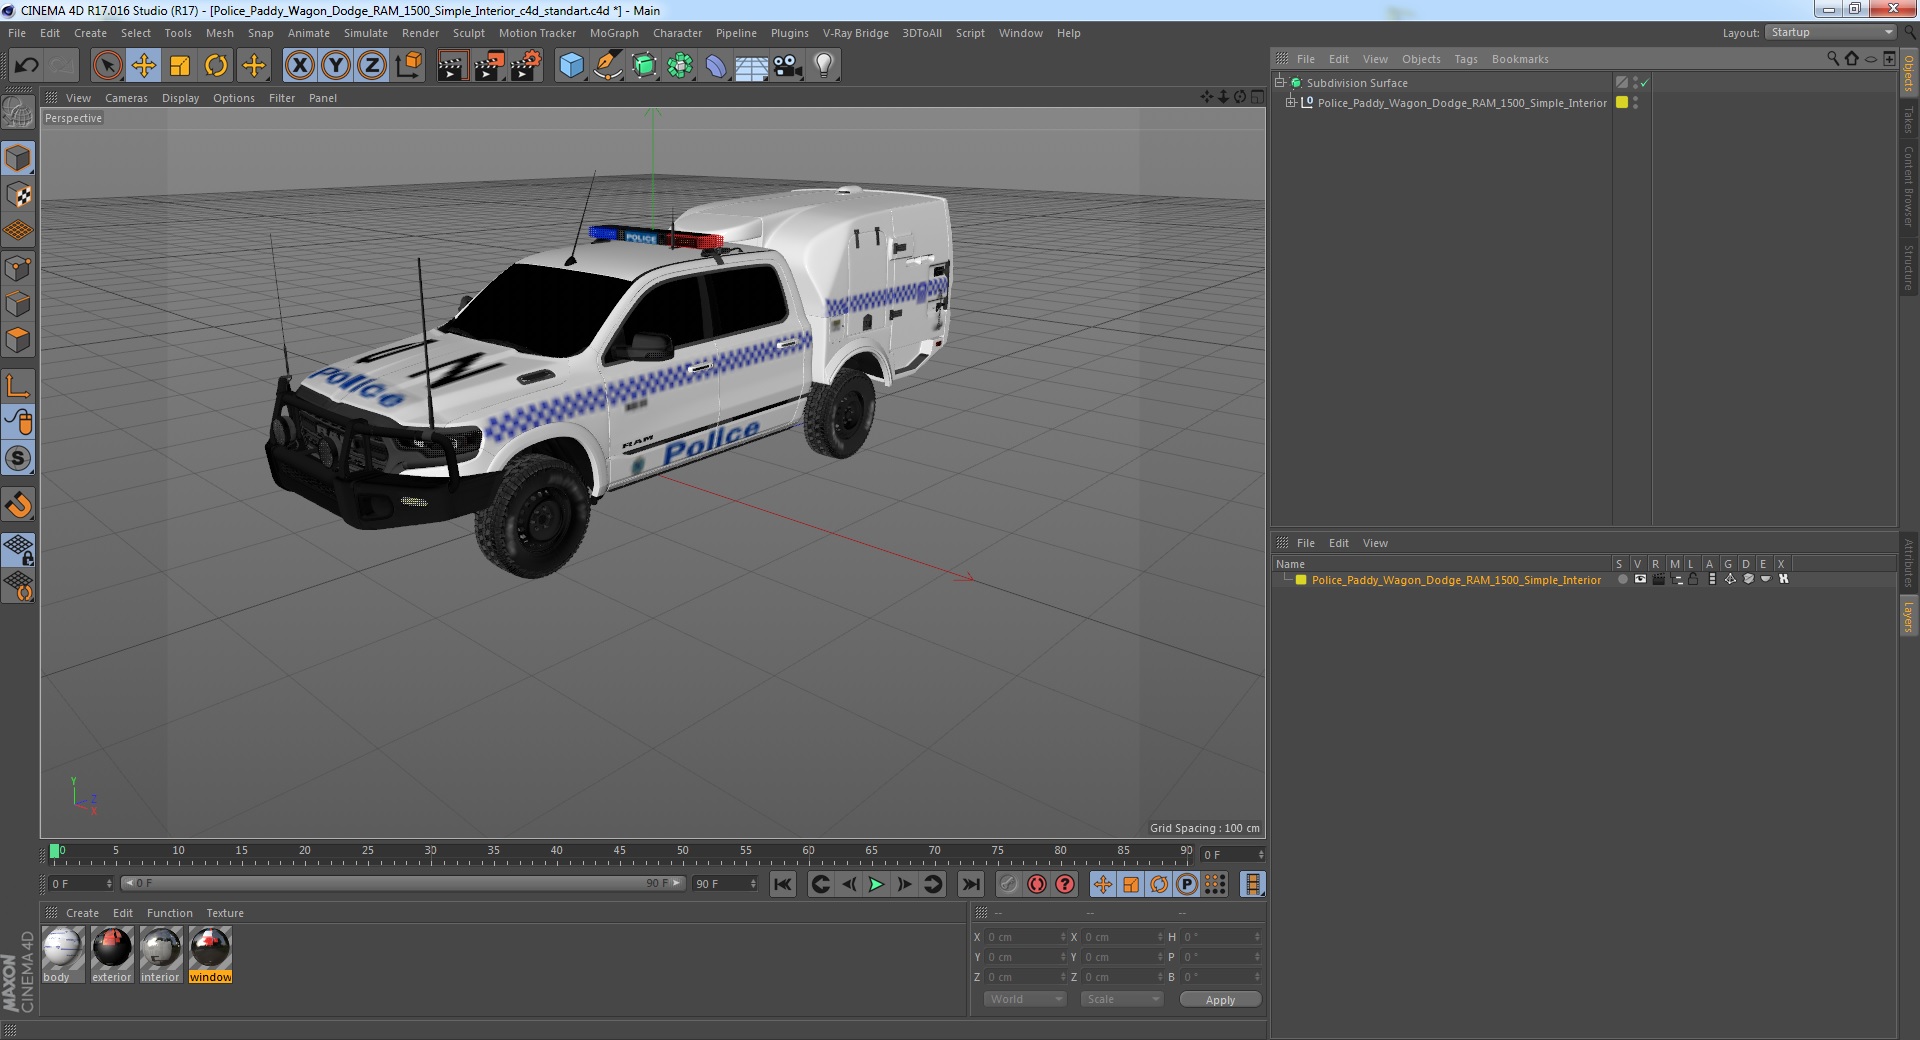Open the World coordinate dropdown
Viewport: 1920px width, 1040px height.
[1025, 999]
